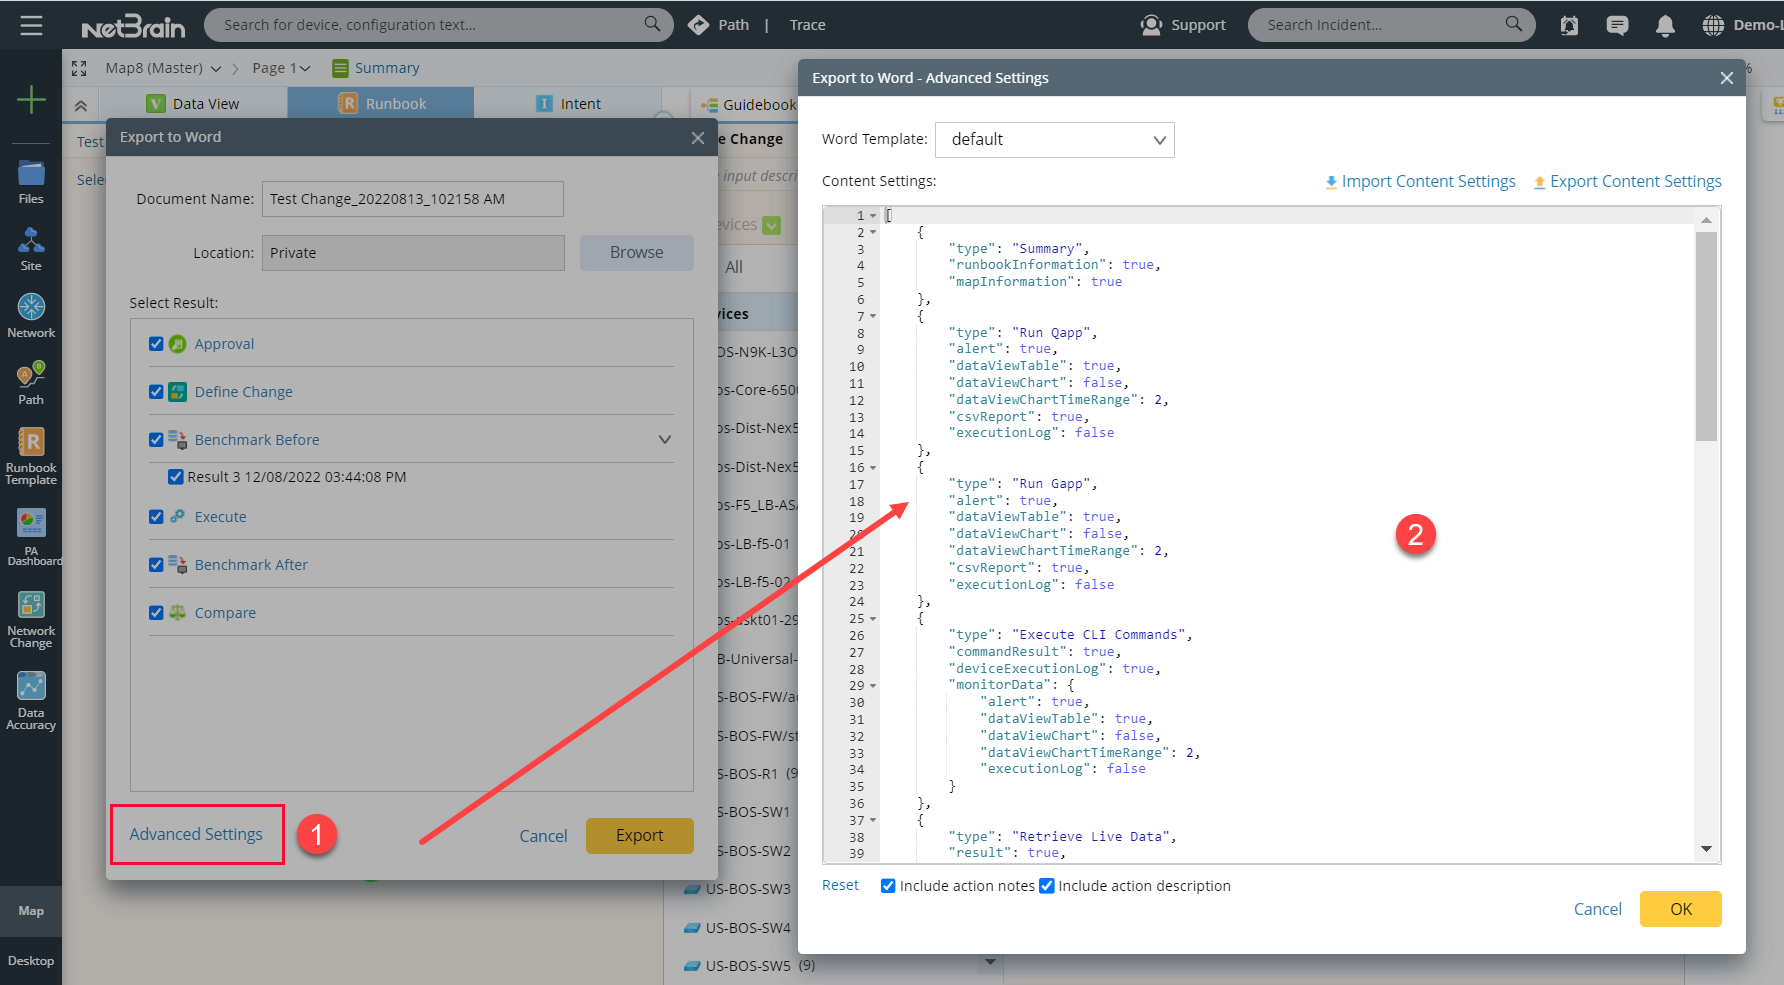The image size is (1784, 985).
Task: Open Network in the left sidebar
Action: pyautogui.click(x=31, y=316)
